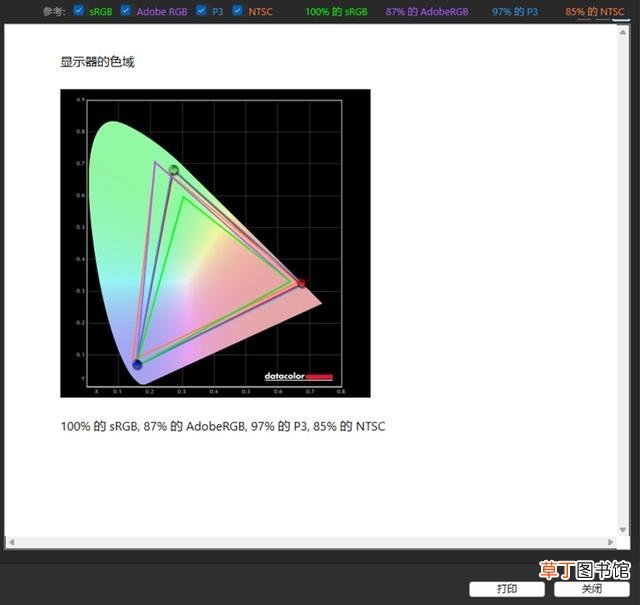Screen dimensions: 640x605
Task: Click the 打印 (Print) button
Action: point(507,589)
